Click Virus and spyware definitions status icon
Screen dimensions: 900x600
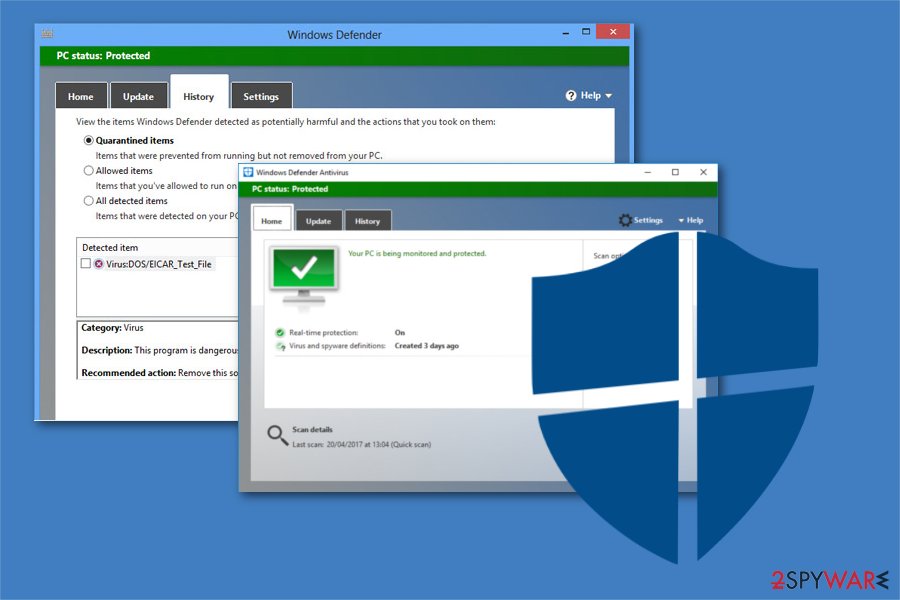click(x=281, y=346)
